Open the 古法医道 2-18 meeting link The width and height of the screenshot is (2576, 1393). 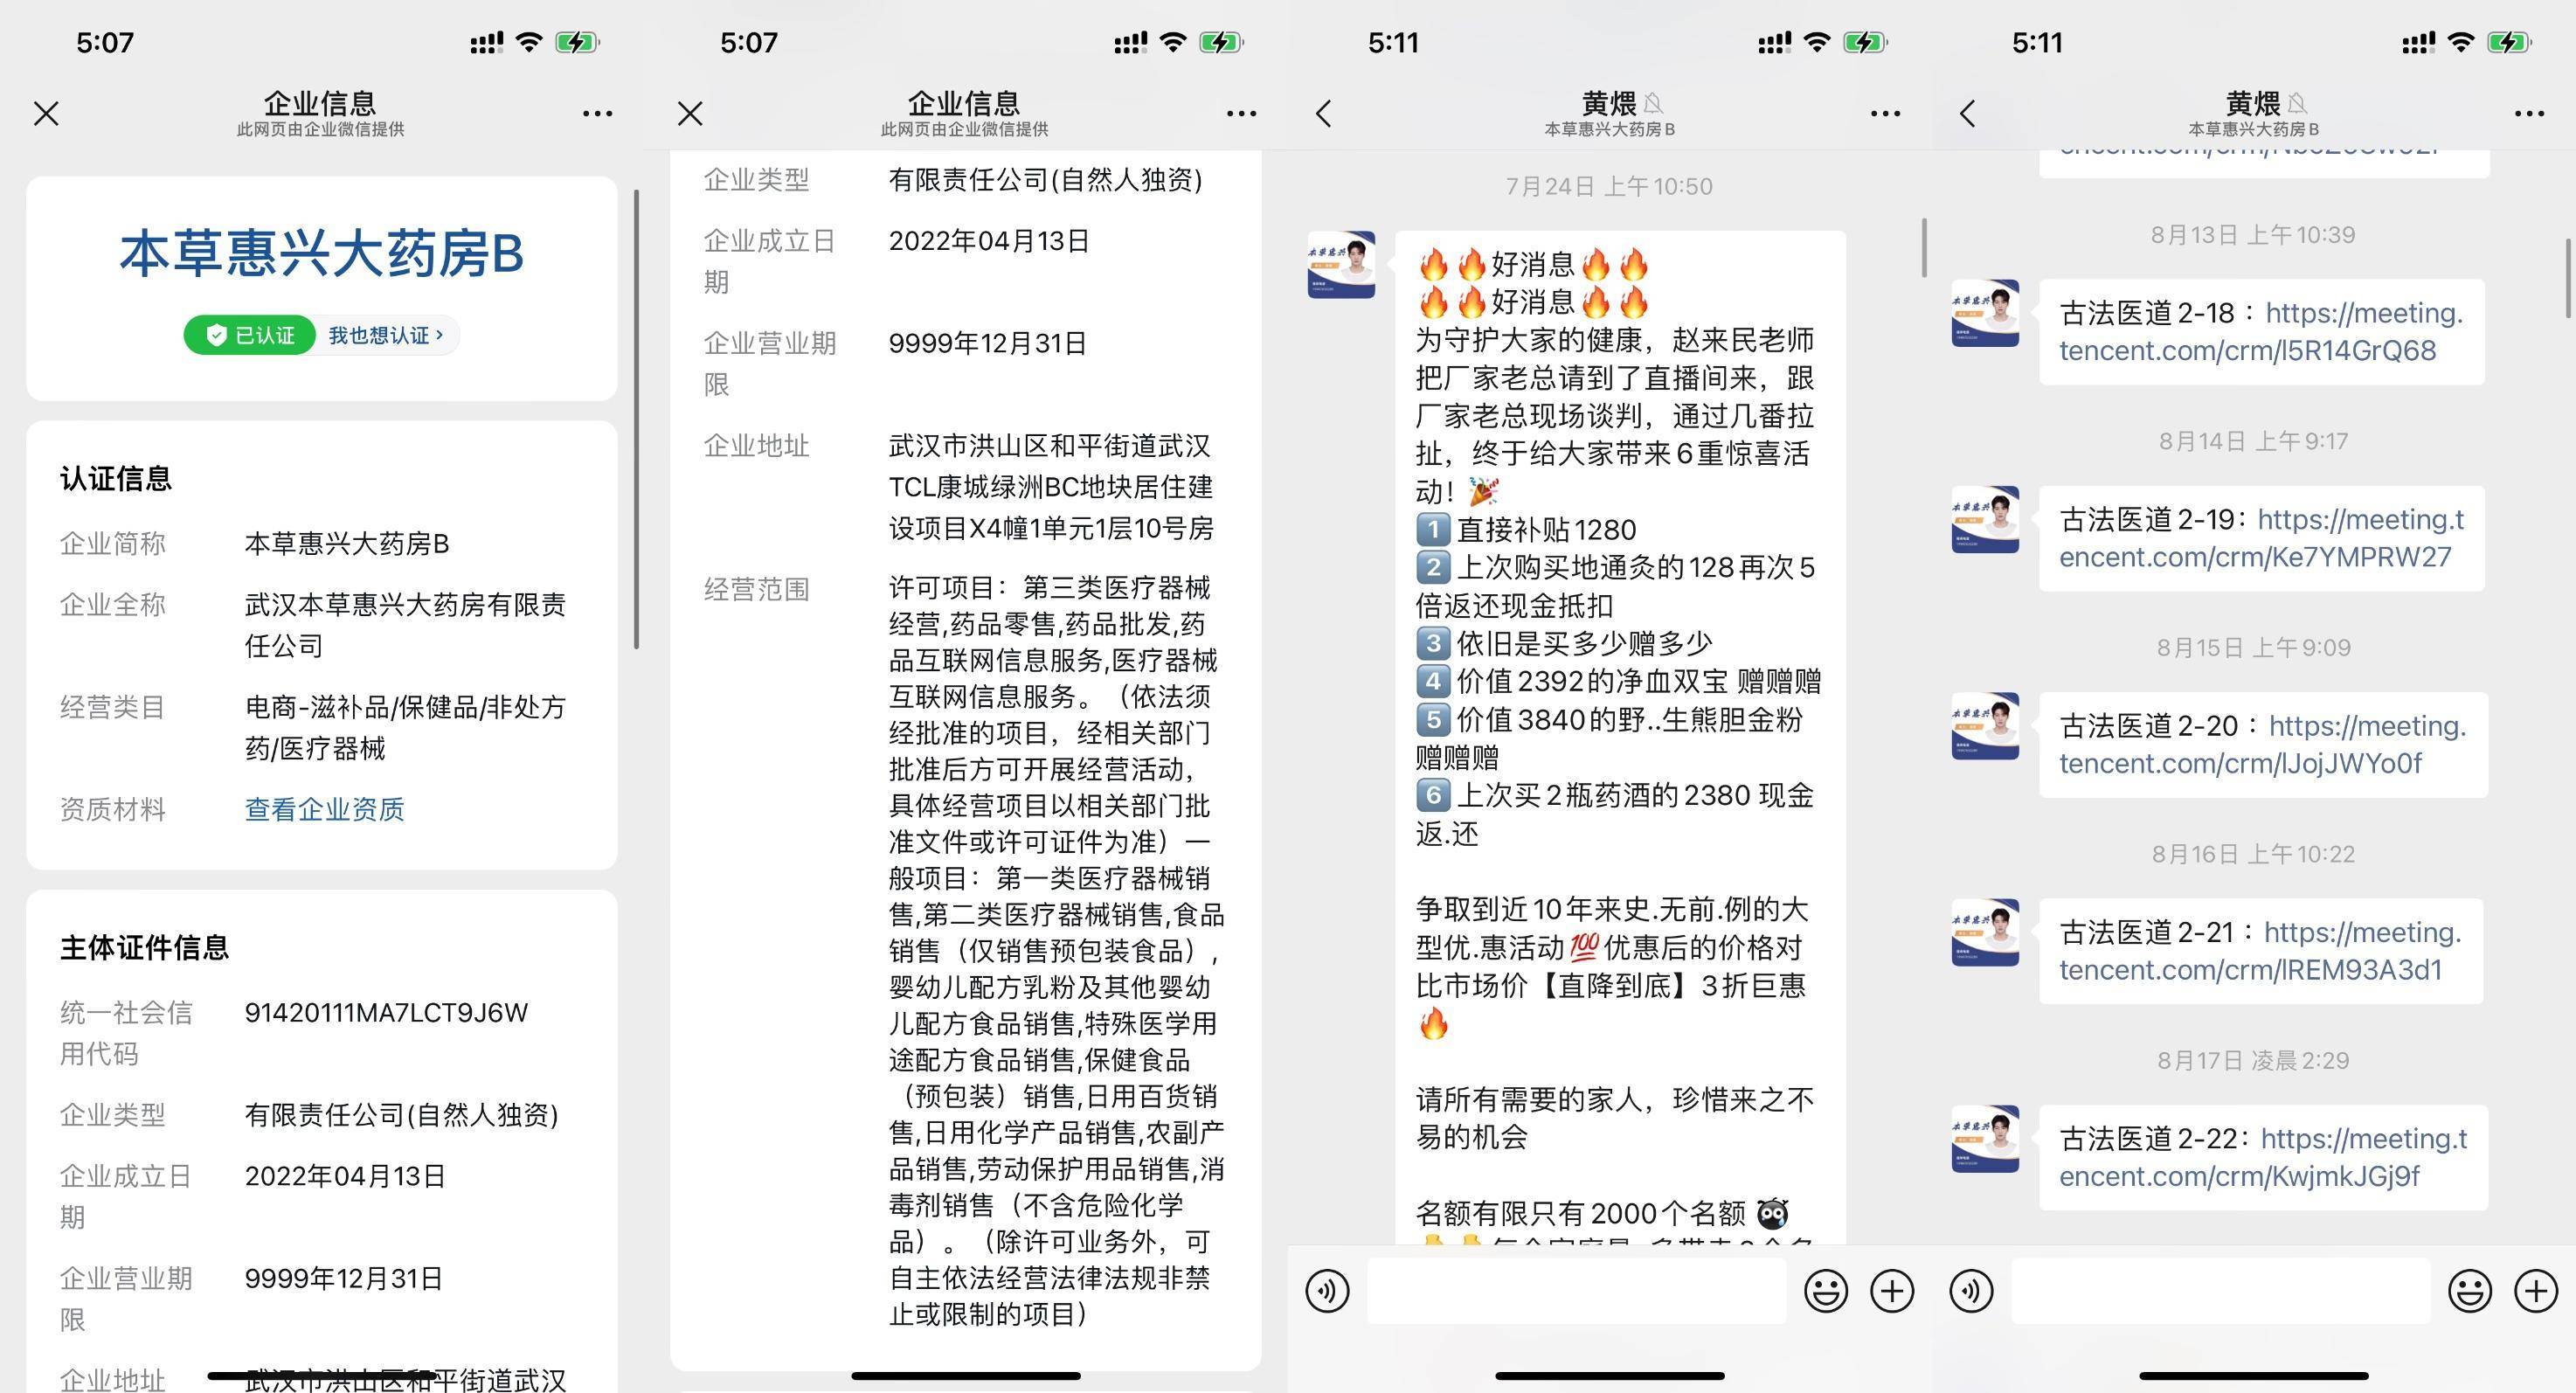click(x=2260, y=332)
